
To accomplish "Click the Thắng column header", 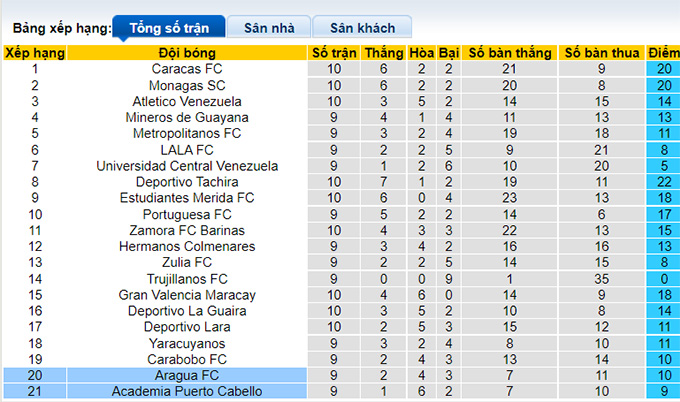I will tap(384, 53).
